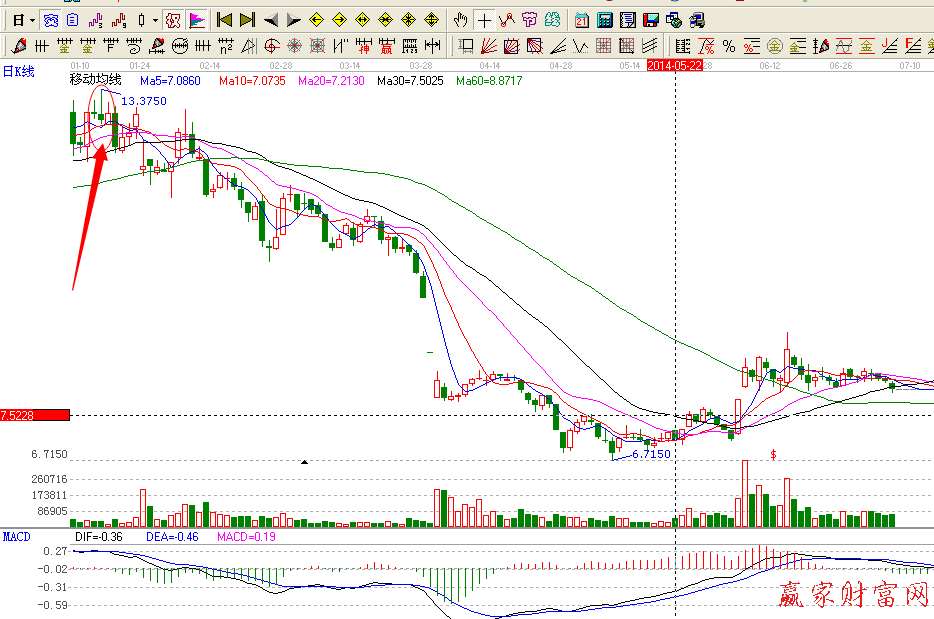
Task: Select the 日K线 chart label
Action: click(x=18, y=71)
